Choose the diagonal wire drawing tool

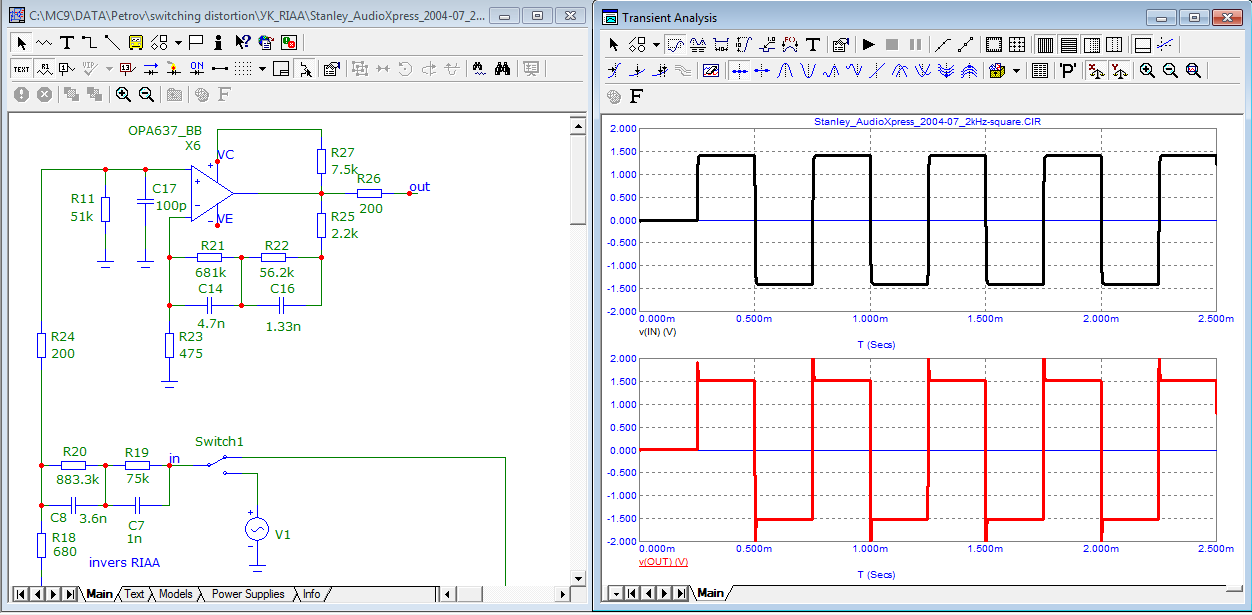tap(112, 42)
